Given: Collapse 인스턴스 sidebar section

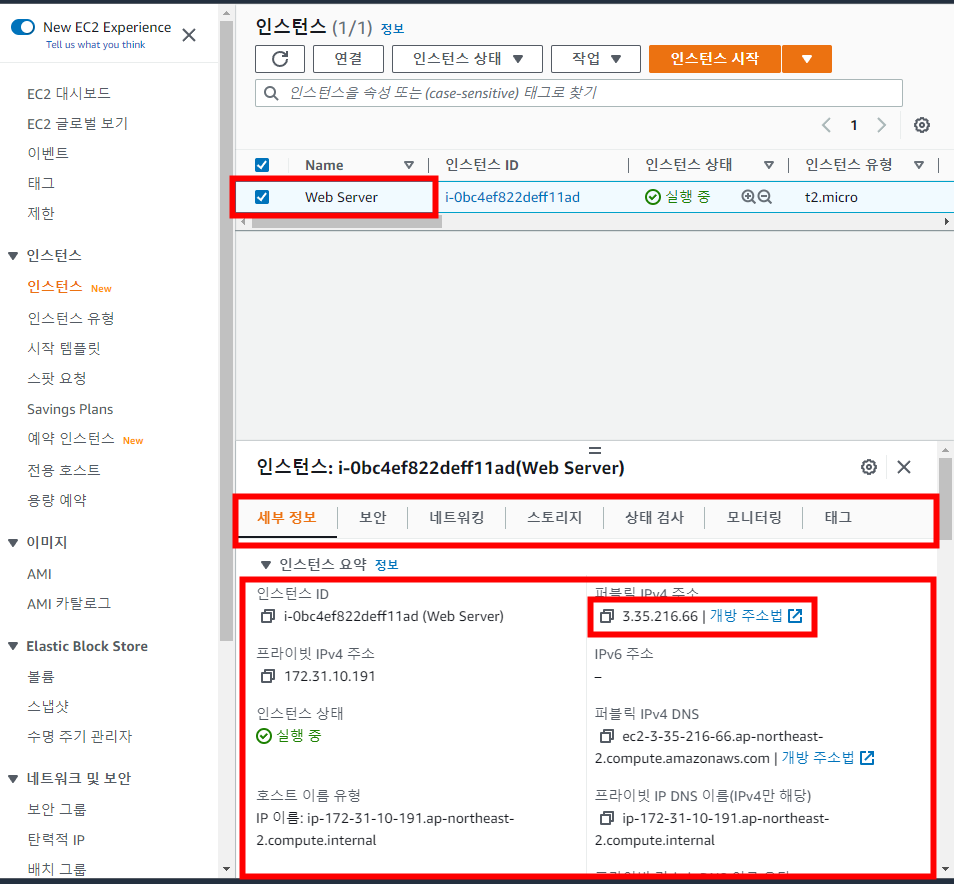Looking at the screenshot, I should pos(13,256).
